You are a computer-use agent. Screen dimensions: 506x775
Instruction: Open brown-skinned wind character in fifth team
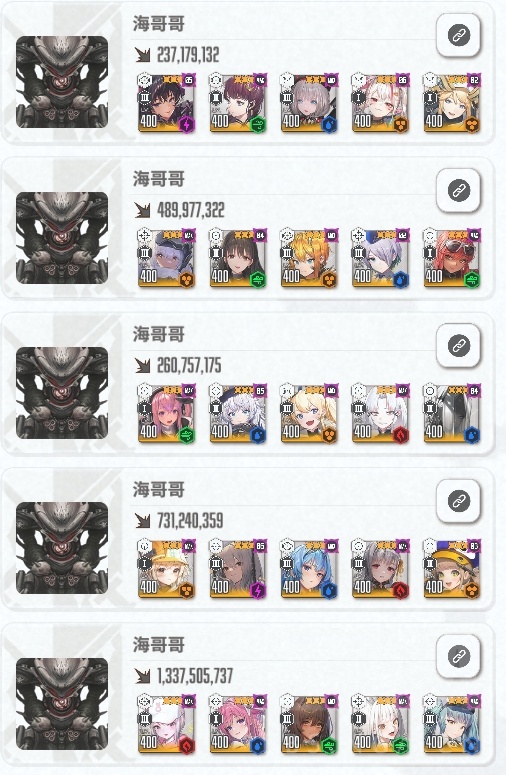[x=309, y=724]
